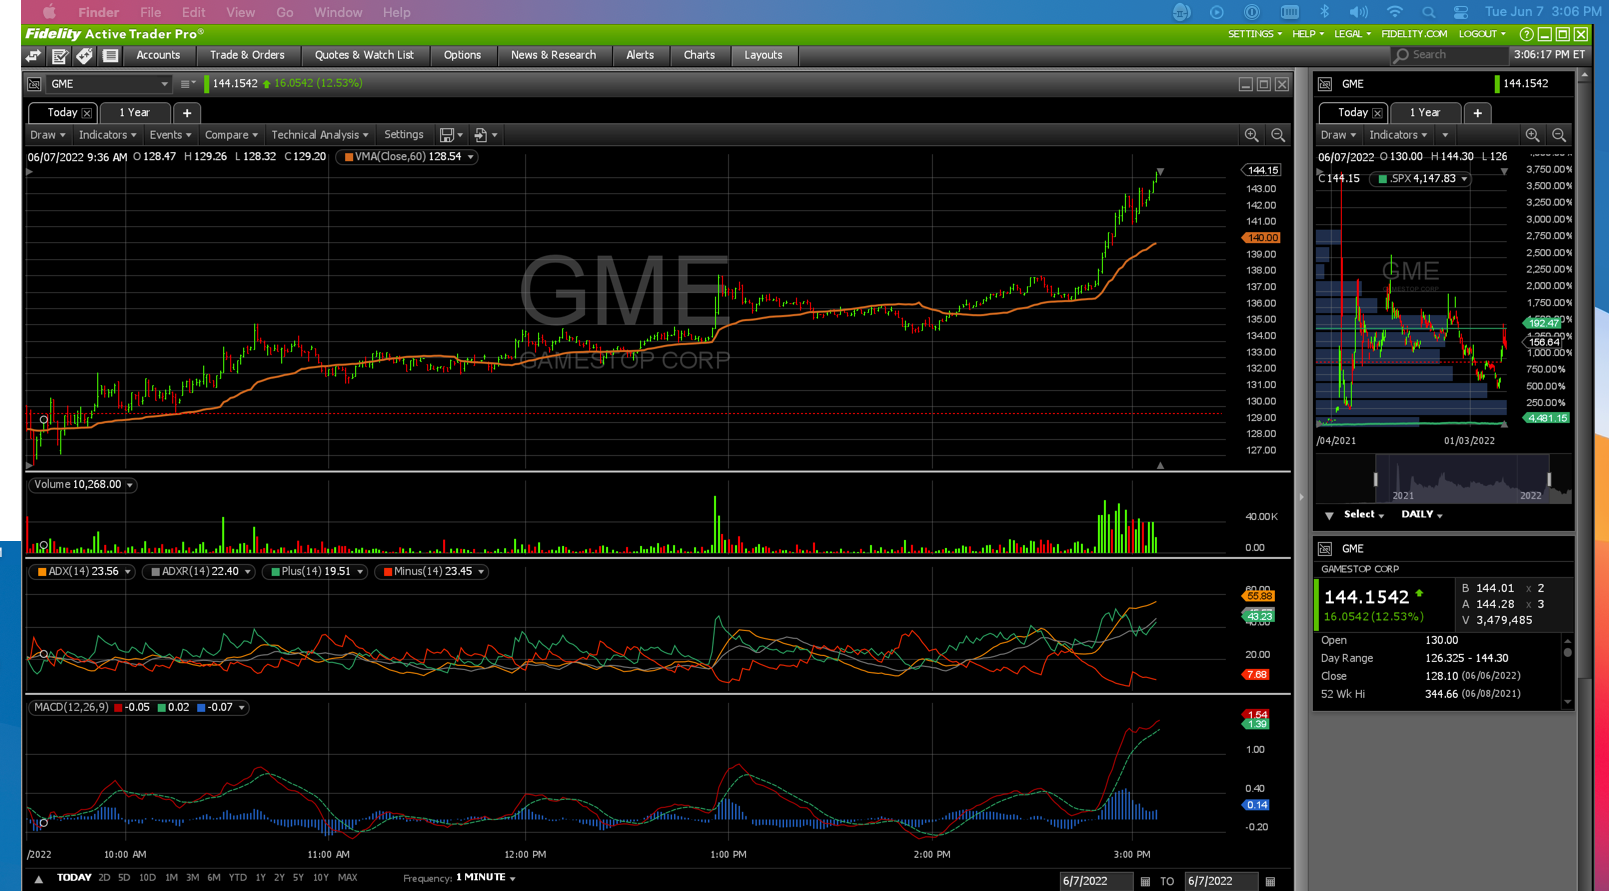Click the calendar icon beside start date

click(1145, 881)
